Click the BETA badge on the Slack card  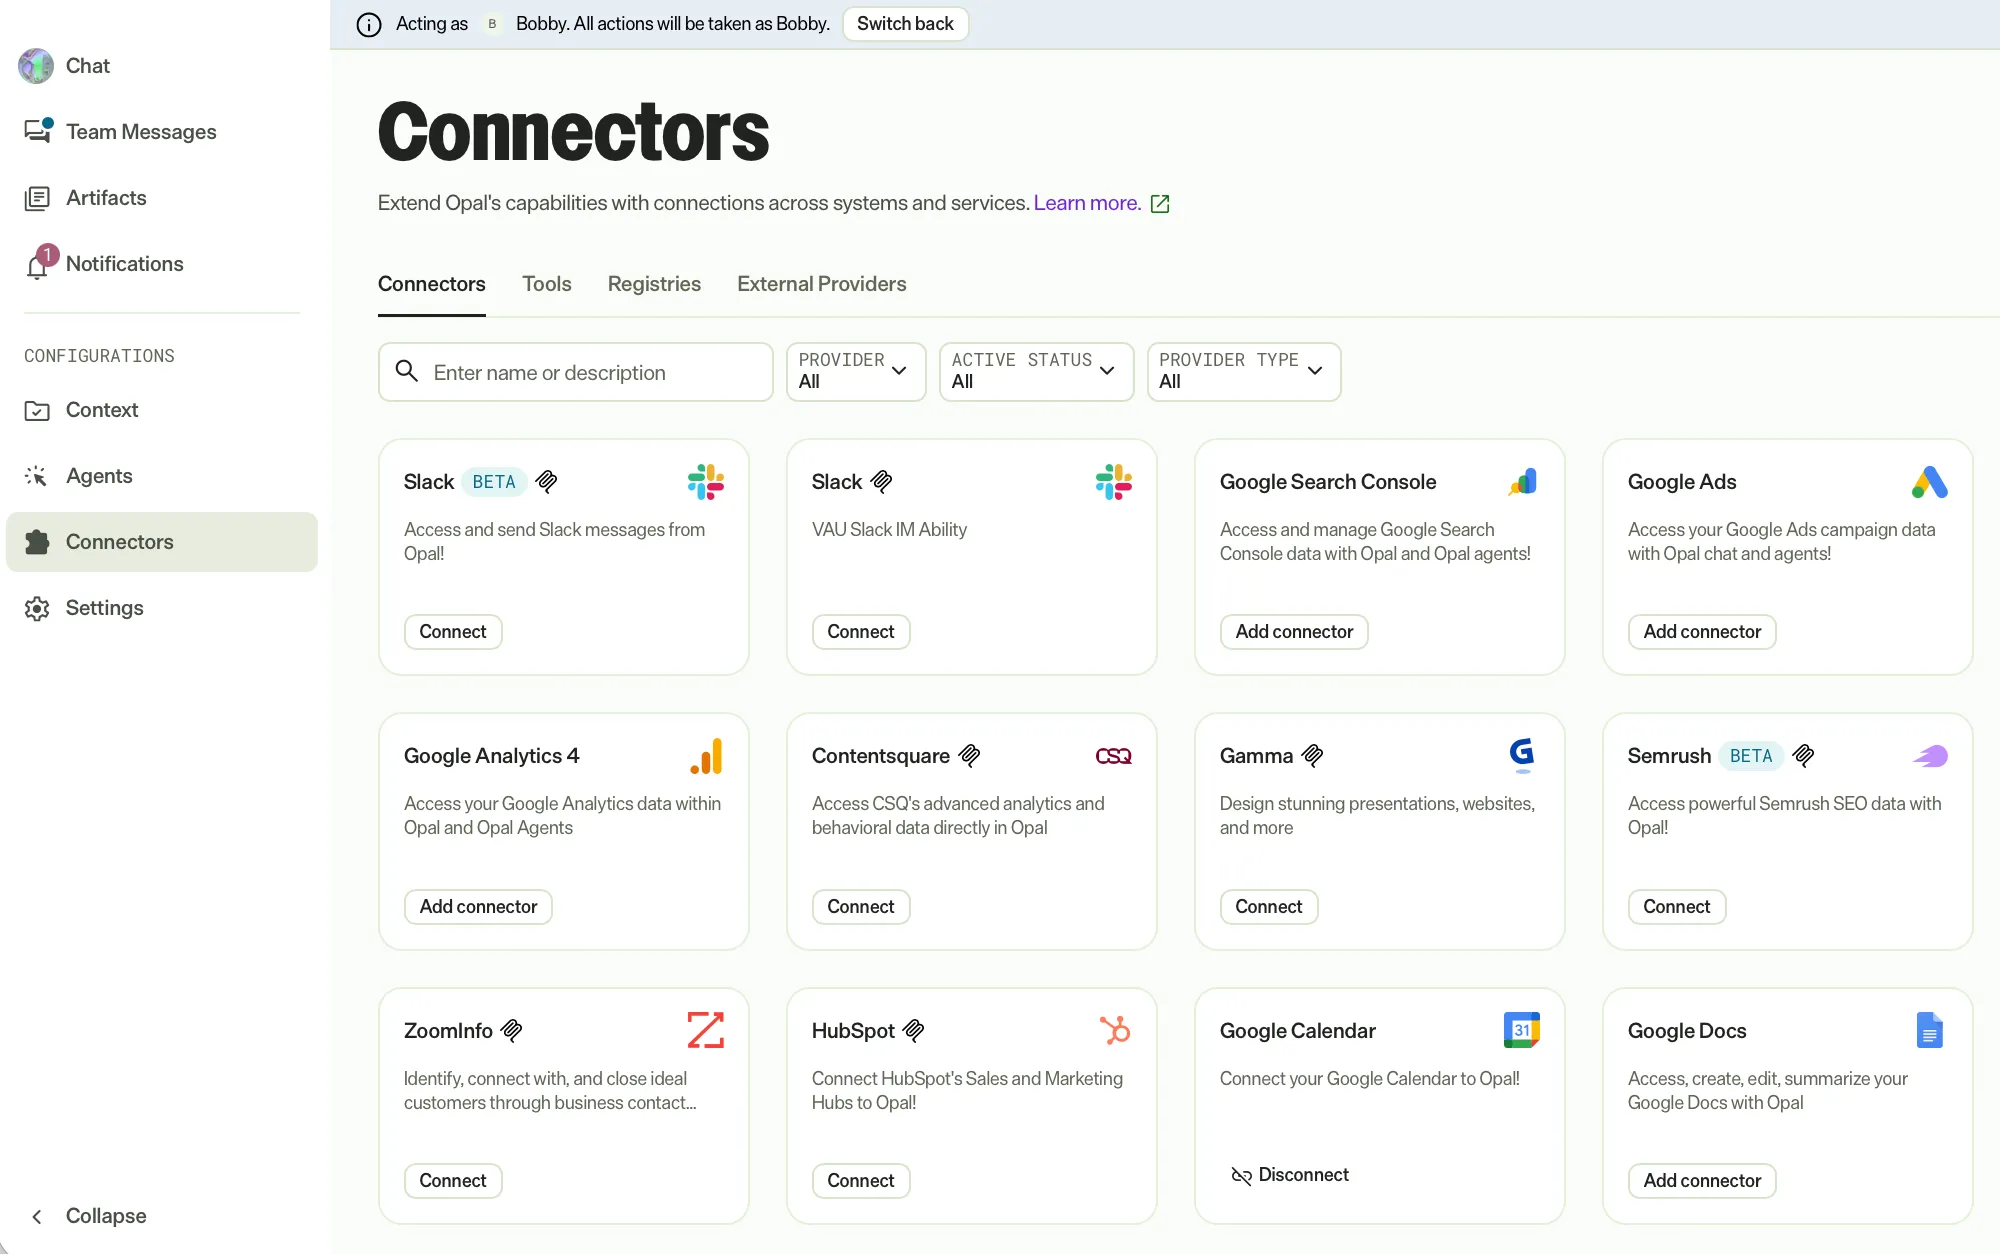494,482
